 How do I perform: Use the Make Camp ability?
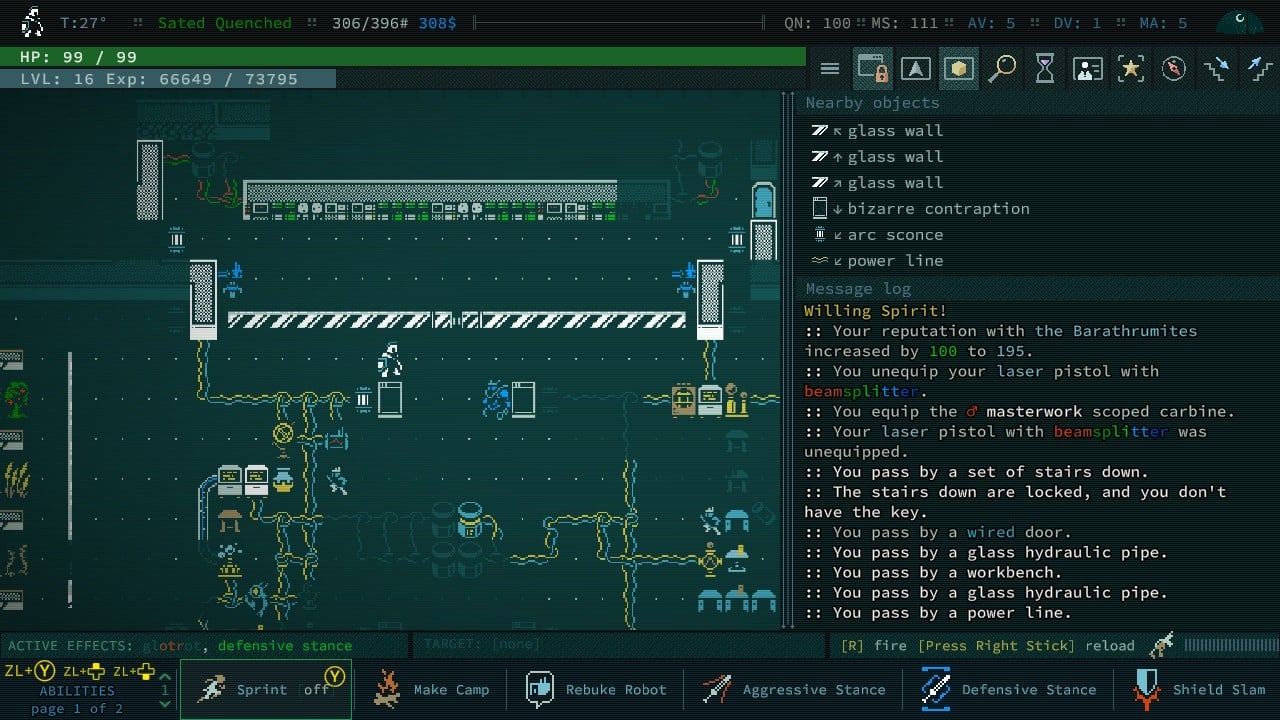430,689
